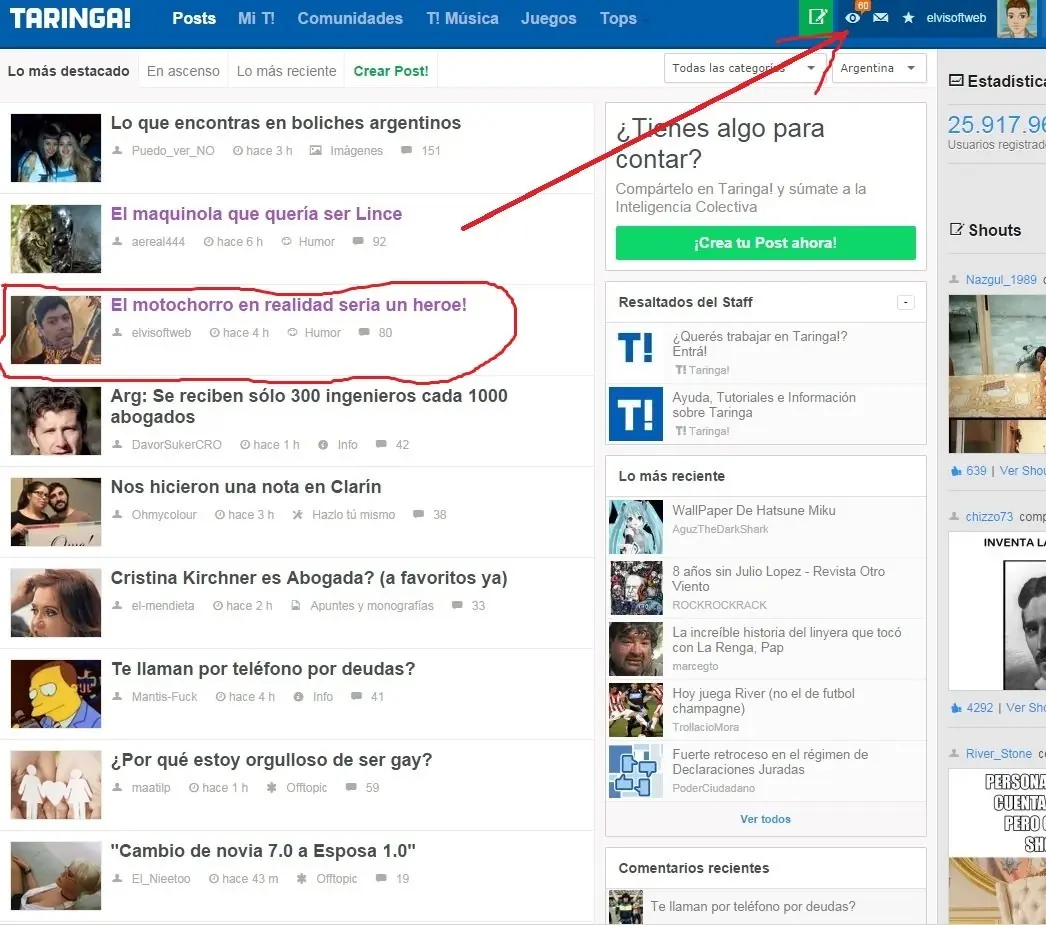The height and width of the screenshot is (925, 1046).
Task: Click Homer Simpson lawyer thumbnail of deudas post
Action: click(x=56, y=694)
